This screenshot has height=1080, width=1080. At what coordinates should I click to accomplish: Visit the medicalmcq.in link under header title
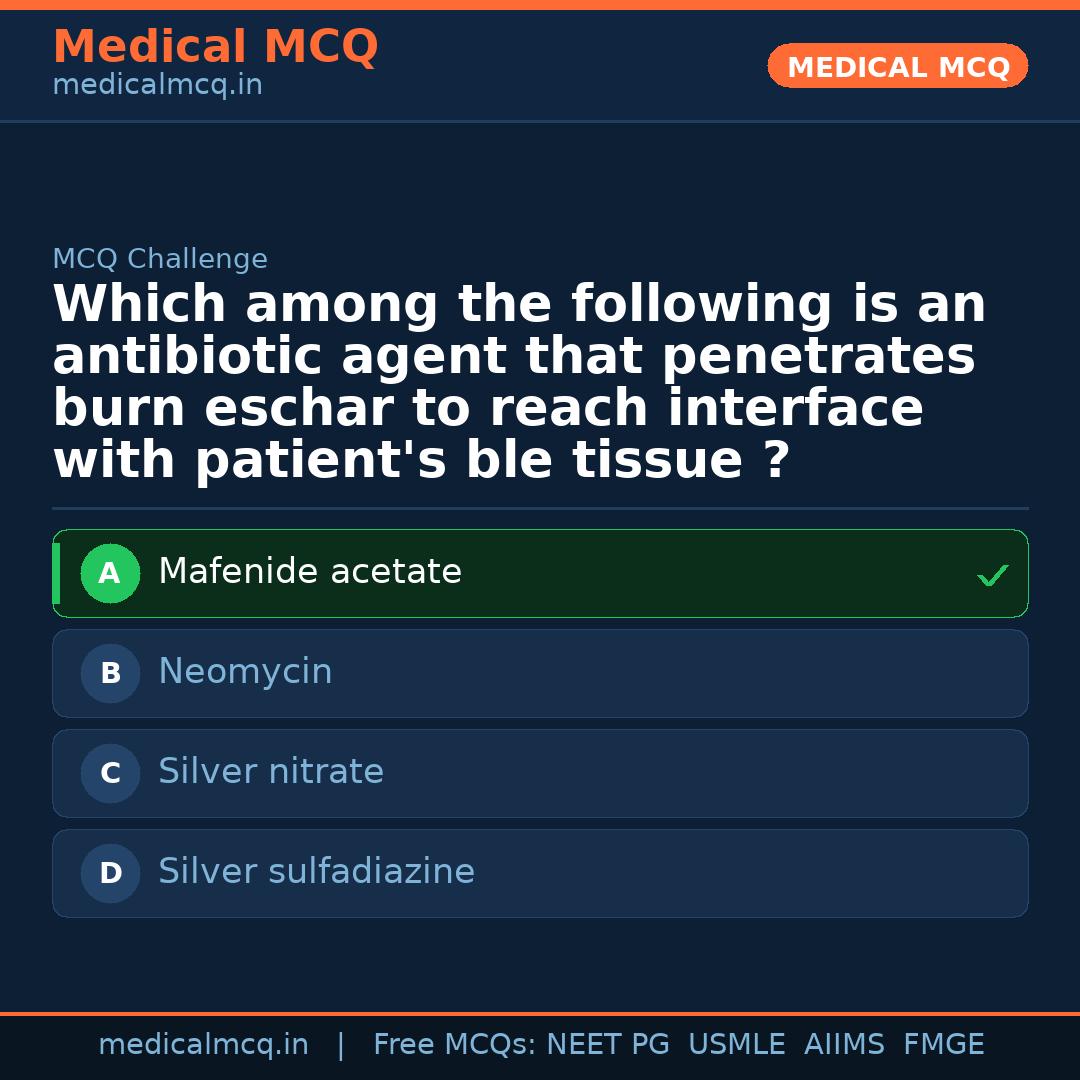(157, 86)
